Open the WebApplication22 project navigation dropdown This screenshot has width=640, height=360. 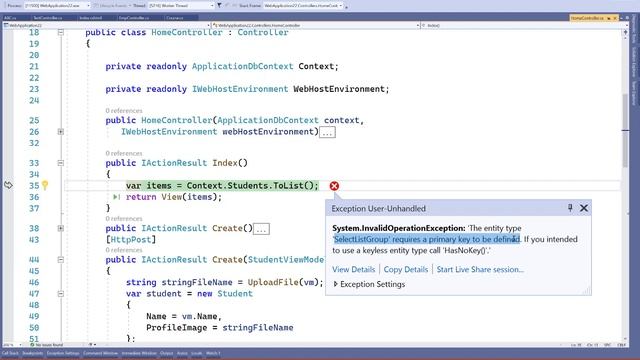(x=107, y=25)
